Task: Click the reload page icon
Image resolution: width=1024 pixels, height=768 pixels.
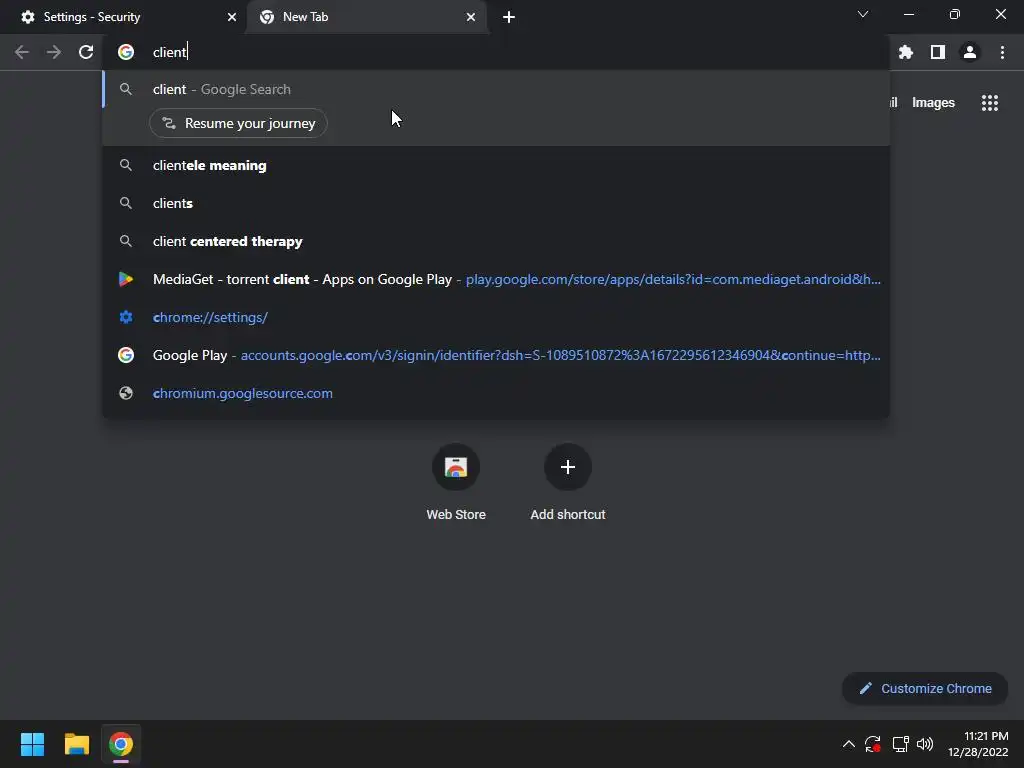Action: (x=86, y=52)
